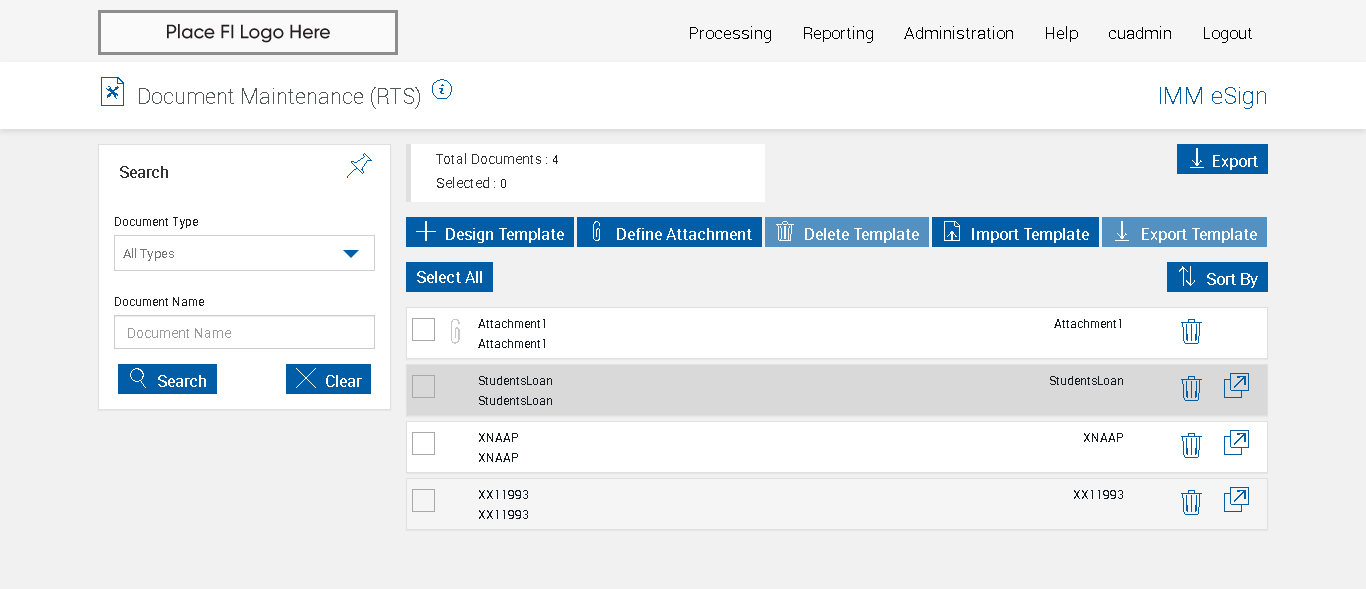Check the Attachment1 row checkbox
This screenshot has width=1366, height=589.
click(x=424, y=330)
